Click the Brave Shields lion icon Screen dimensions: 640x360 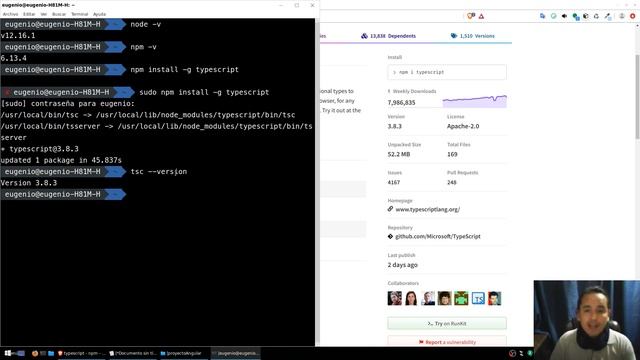pos(471,16)
